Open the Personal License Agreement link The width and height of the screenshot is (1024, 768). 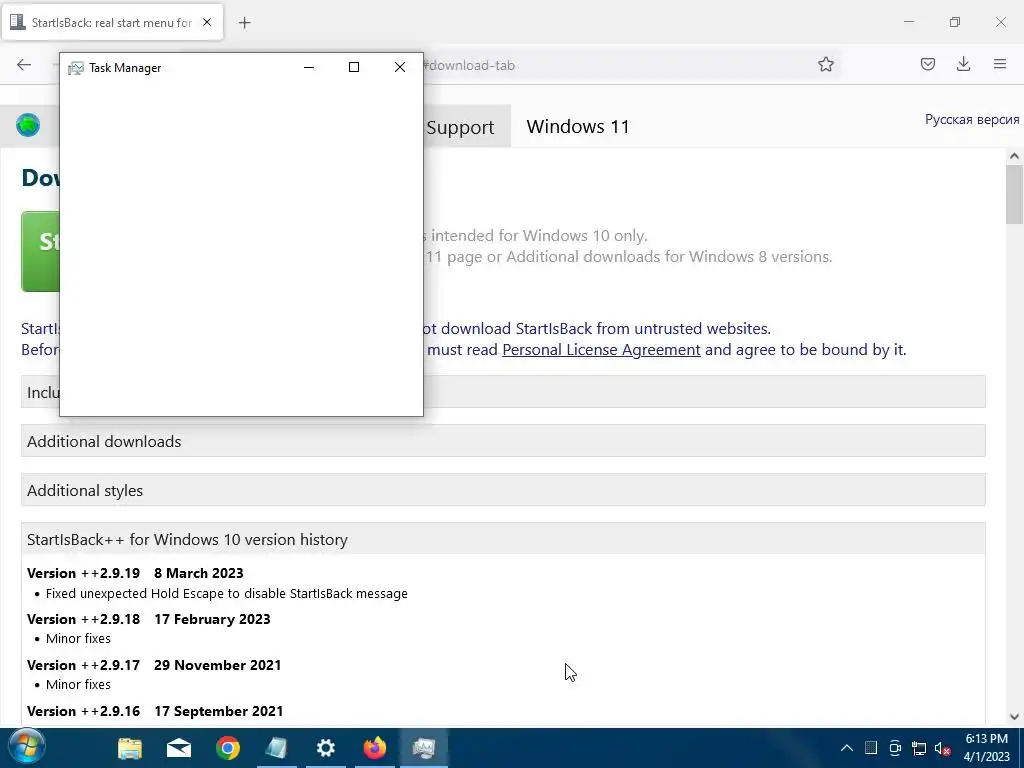tap(601, 349)
